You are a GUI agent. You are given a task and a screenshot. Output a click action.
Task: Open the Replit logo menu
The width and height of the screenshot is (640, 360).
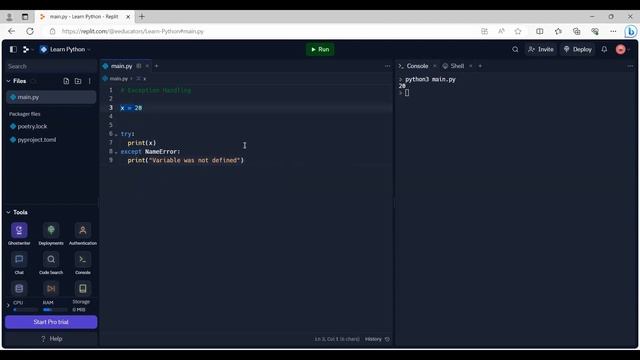(x=26, y=49)
